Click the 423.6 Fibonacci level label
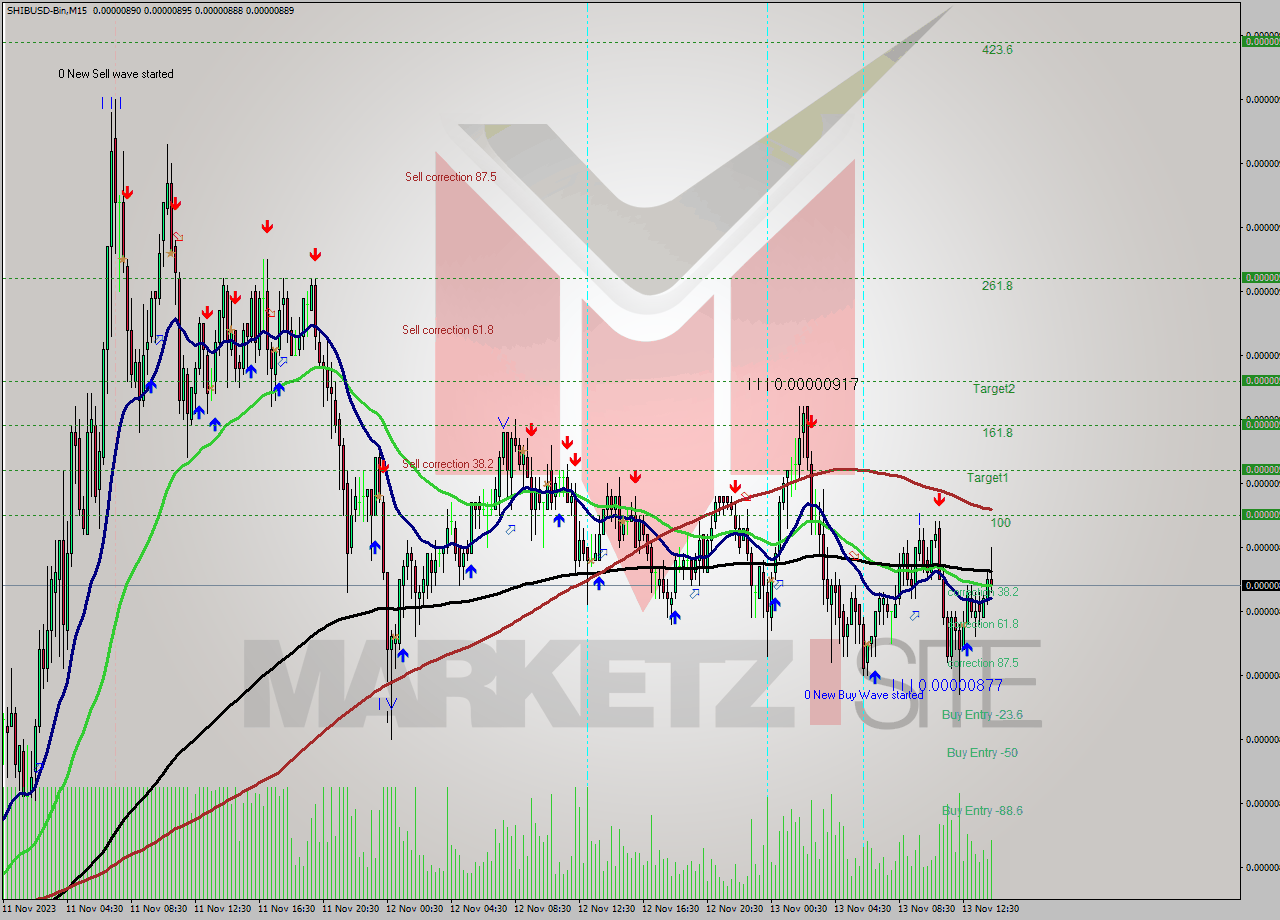The height and width of the screenshot is (920, 1280). coord(997,49)
